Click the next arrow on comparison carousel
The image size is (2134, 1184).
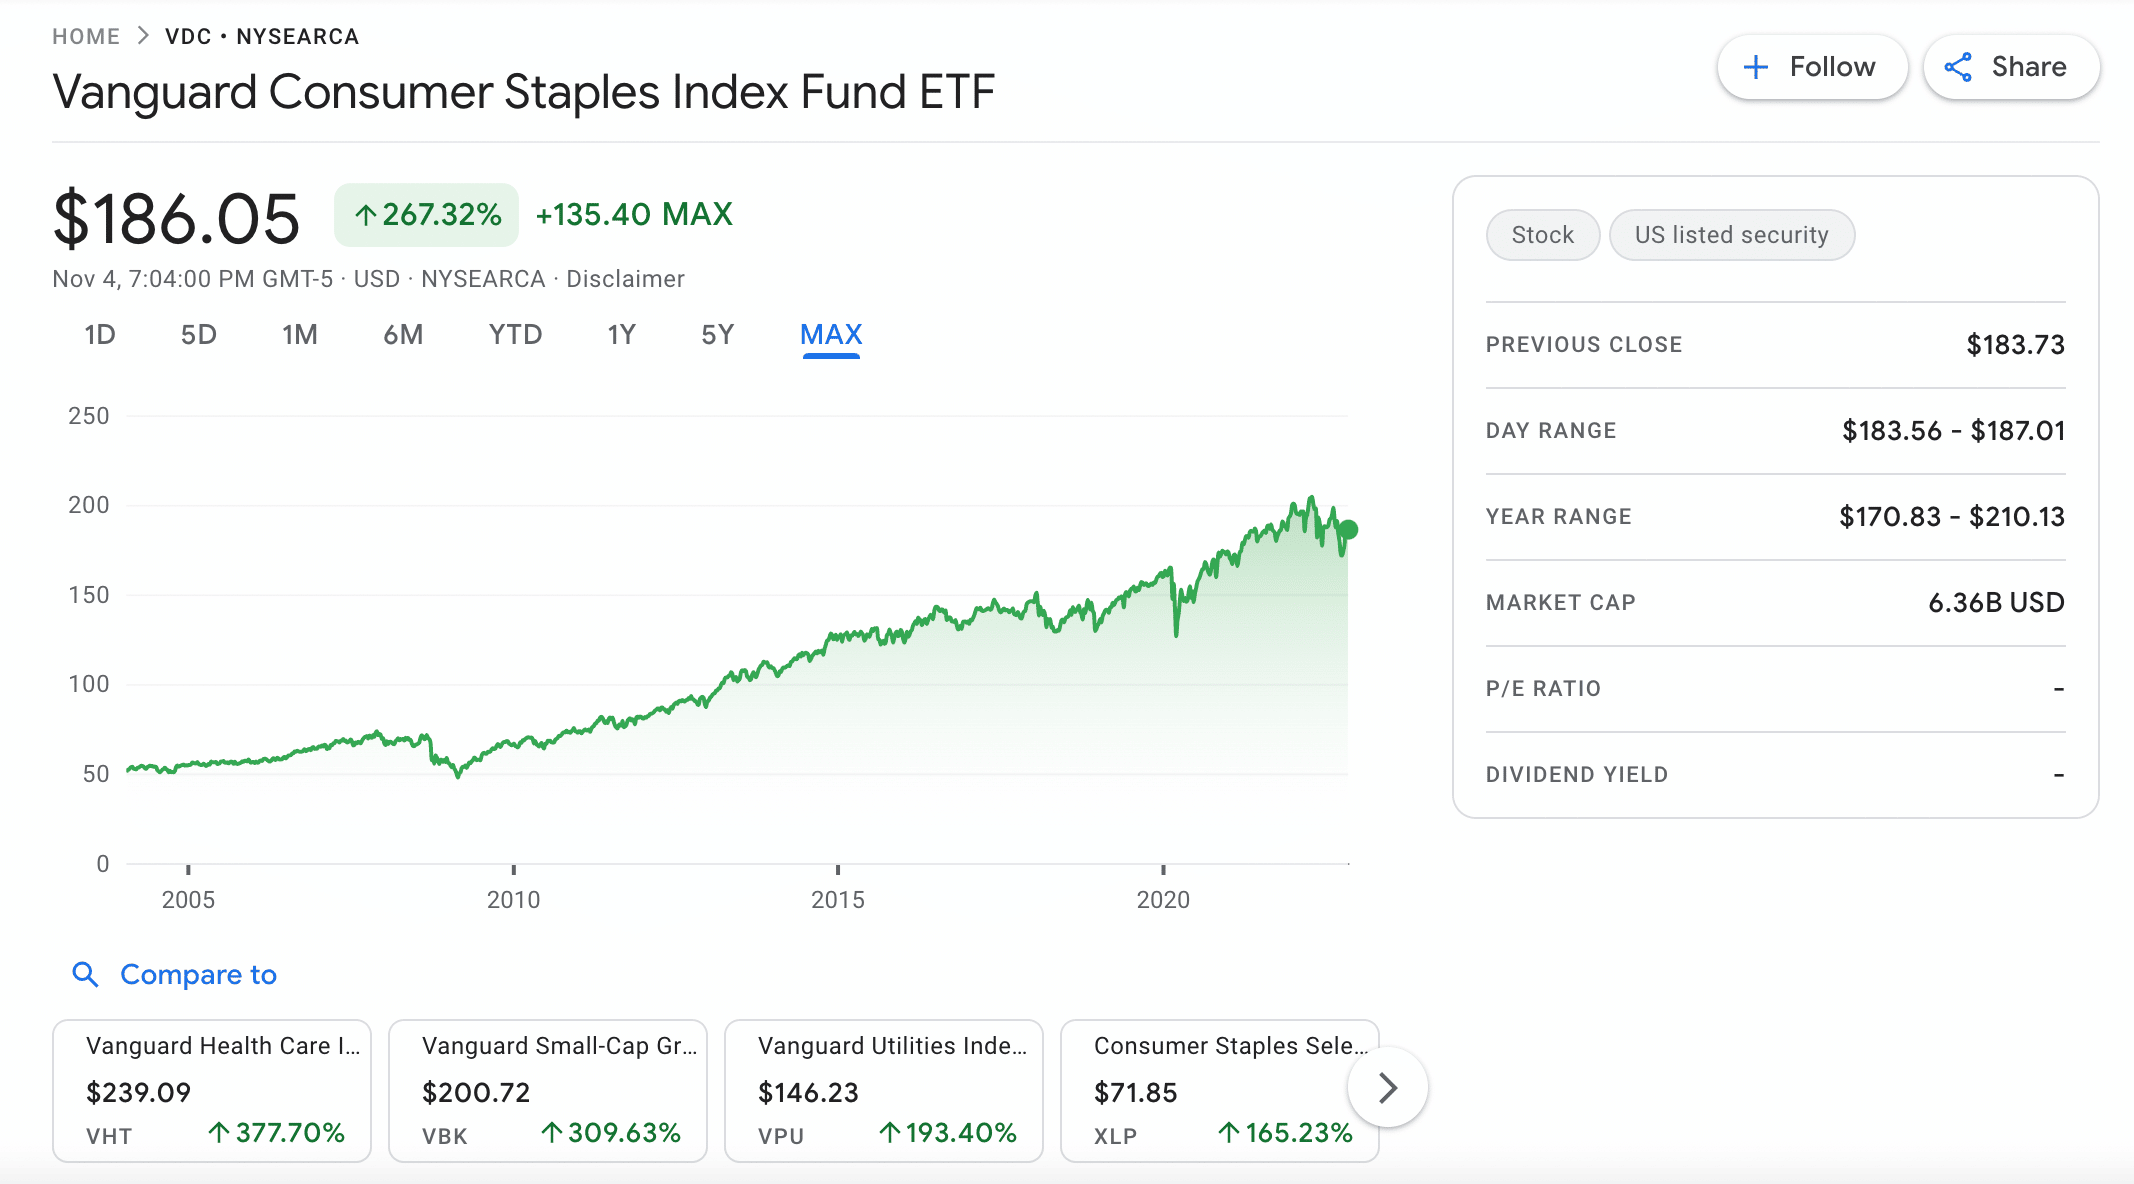coord(1387,1087)
